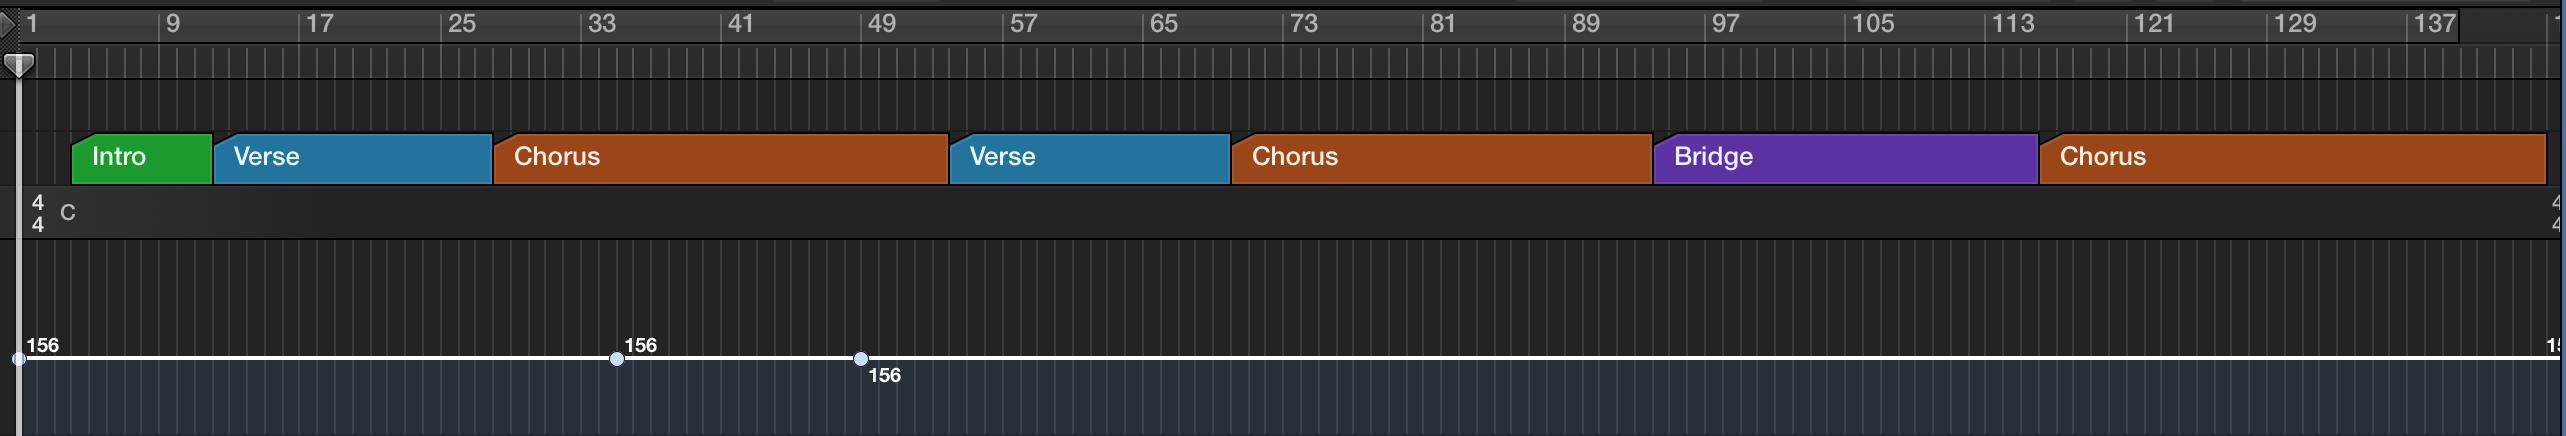
Task: Click bar 49 in the ruler
Action: pos(881,23)
